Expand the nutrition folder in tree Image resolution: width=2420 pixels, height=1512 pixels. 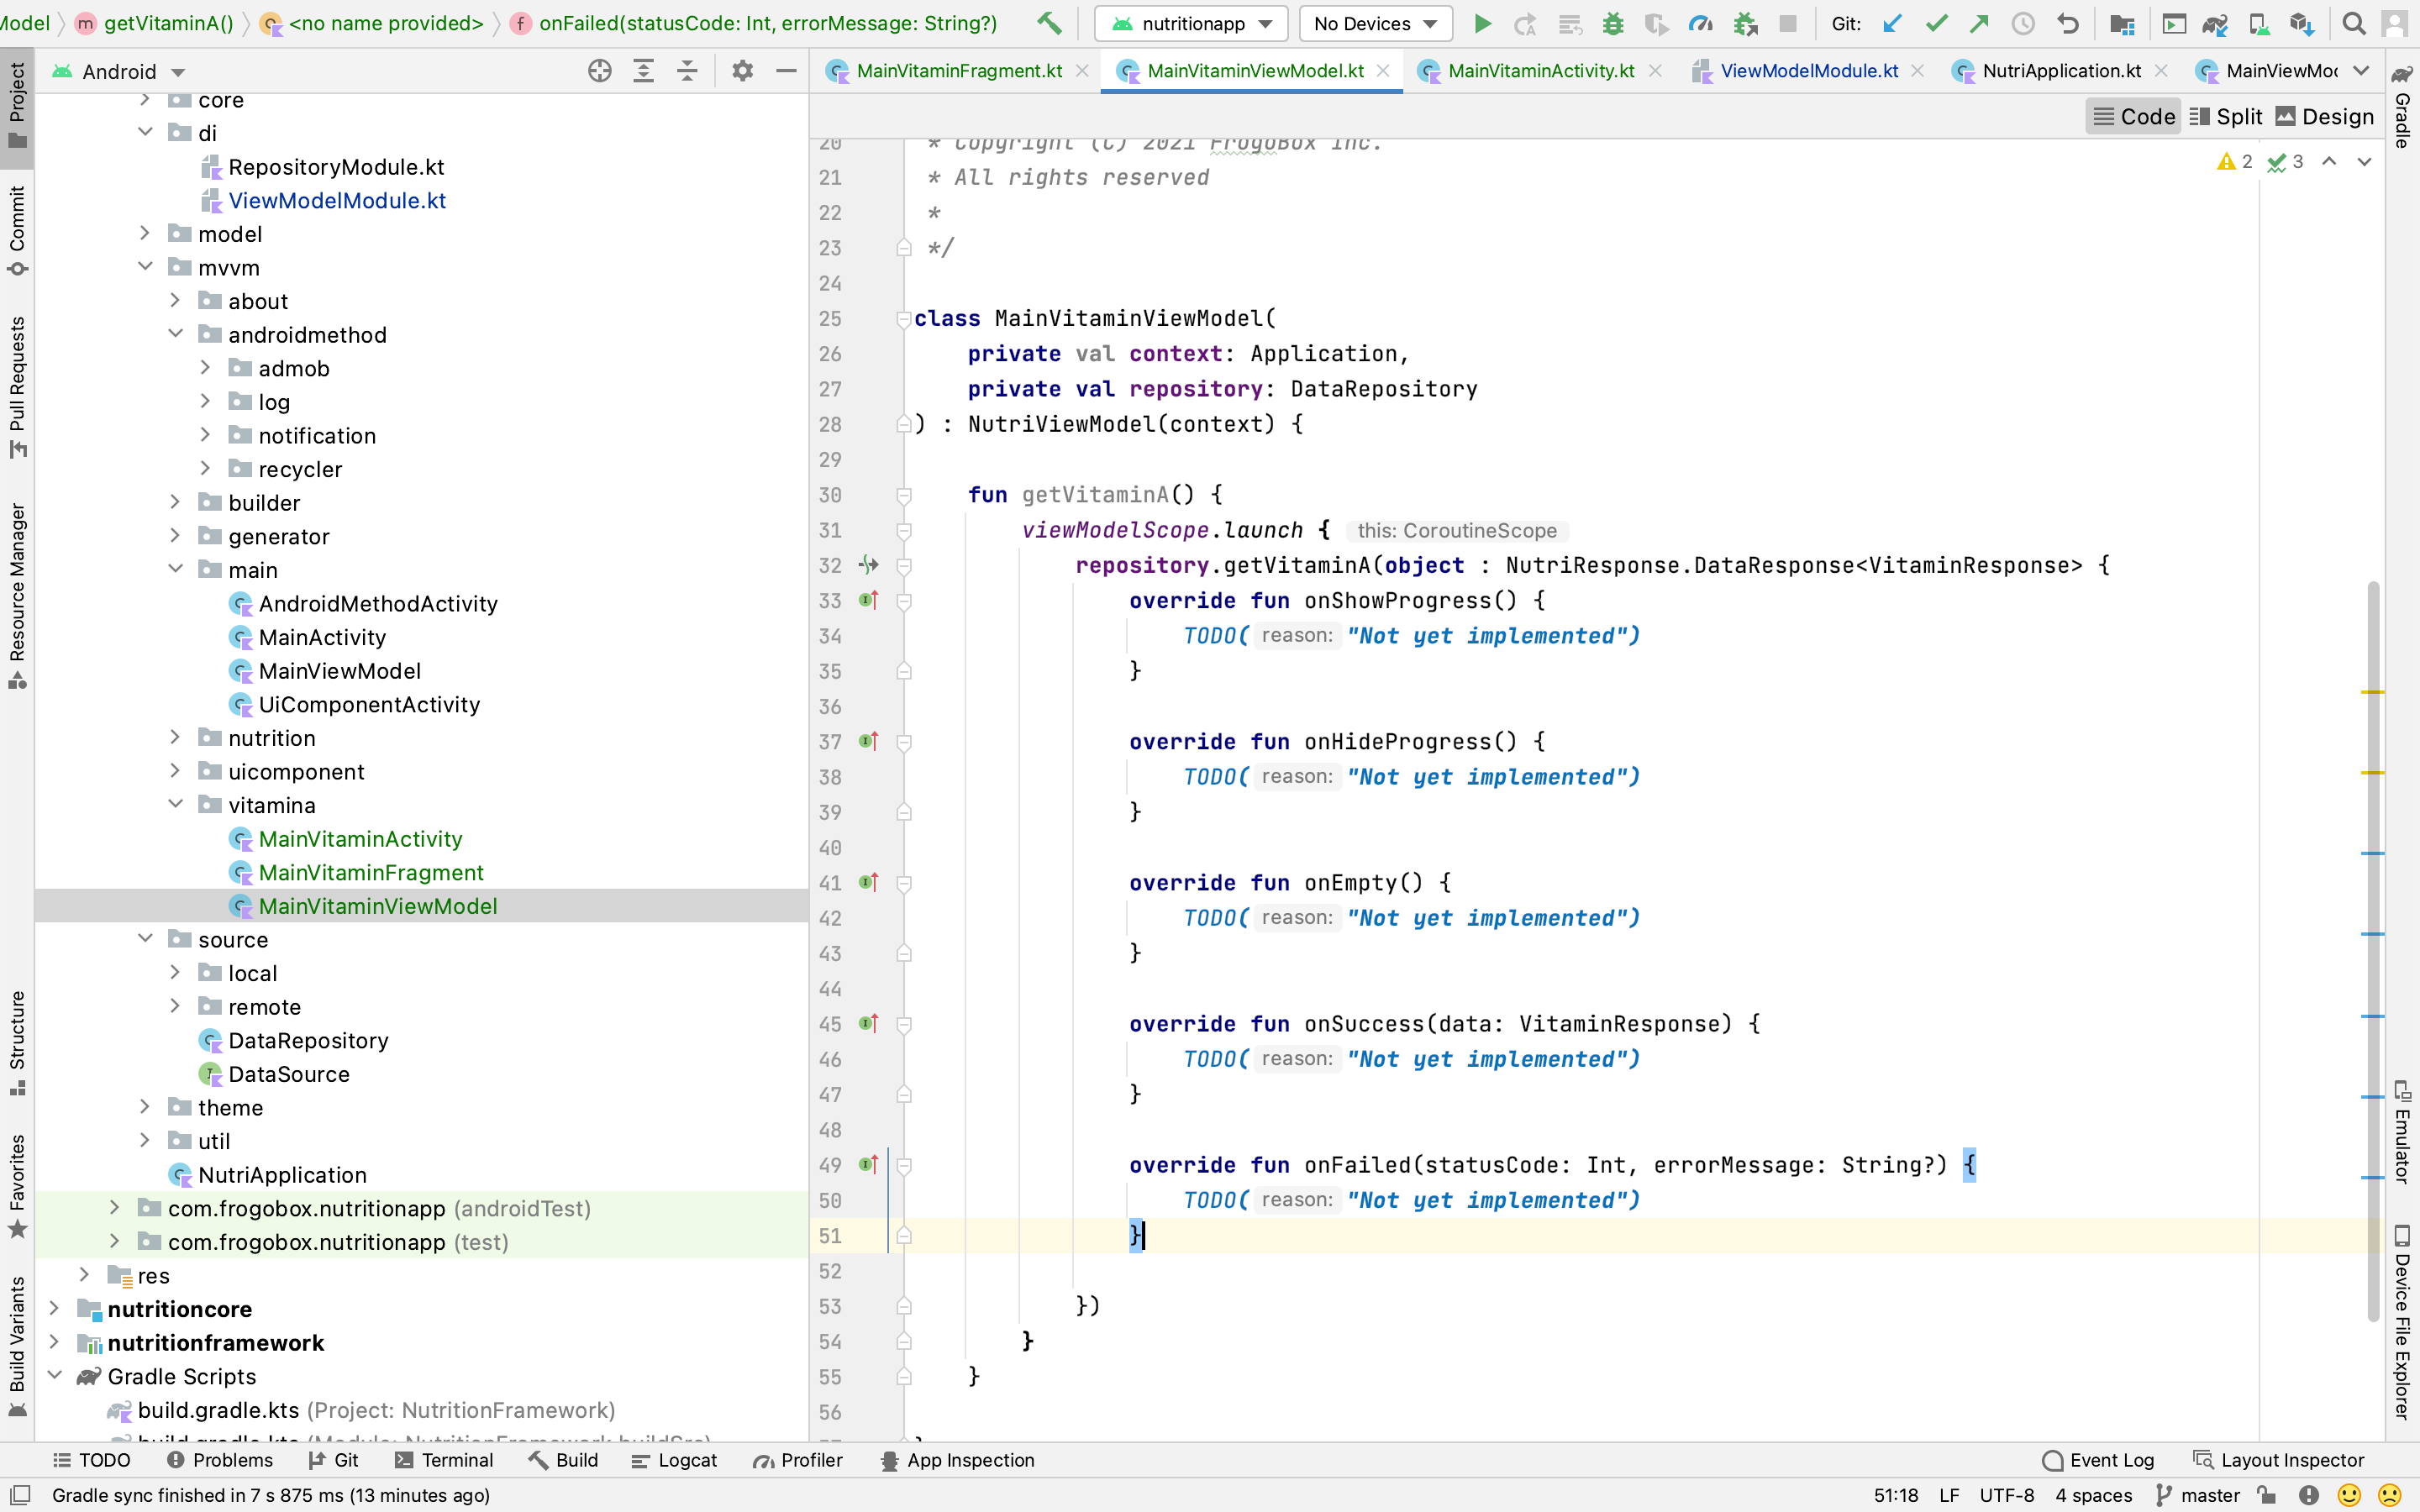[175, 738]
